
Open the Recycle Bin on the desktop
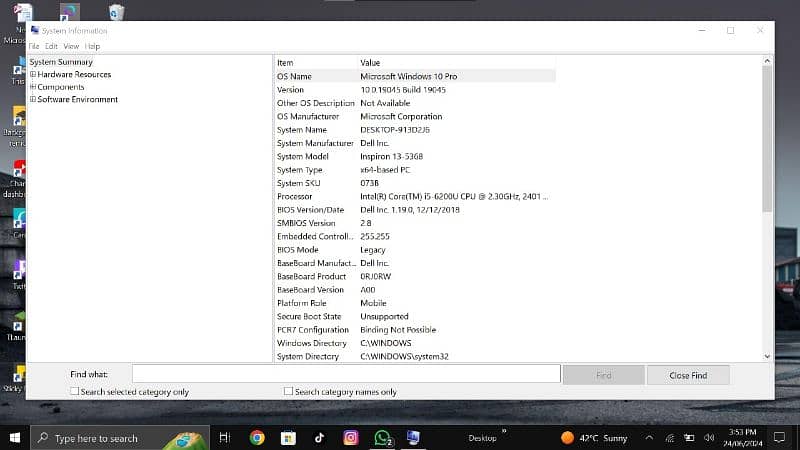click(x=117, y=13)
